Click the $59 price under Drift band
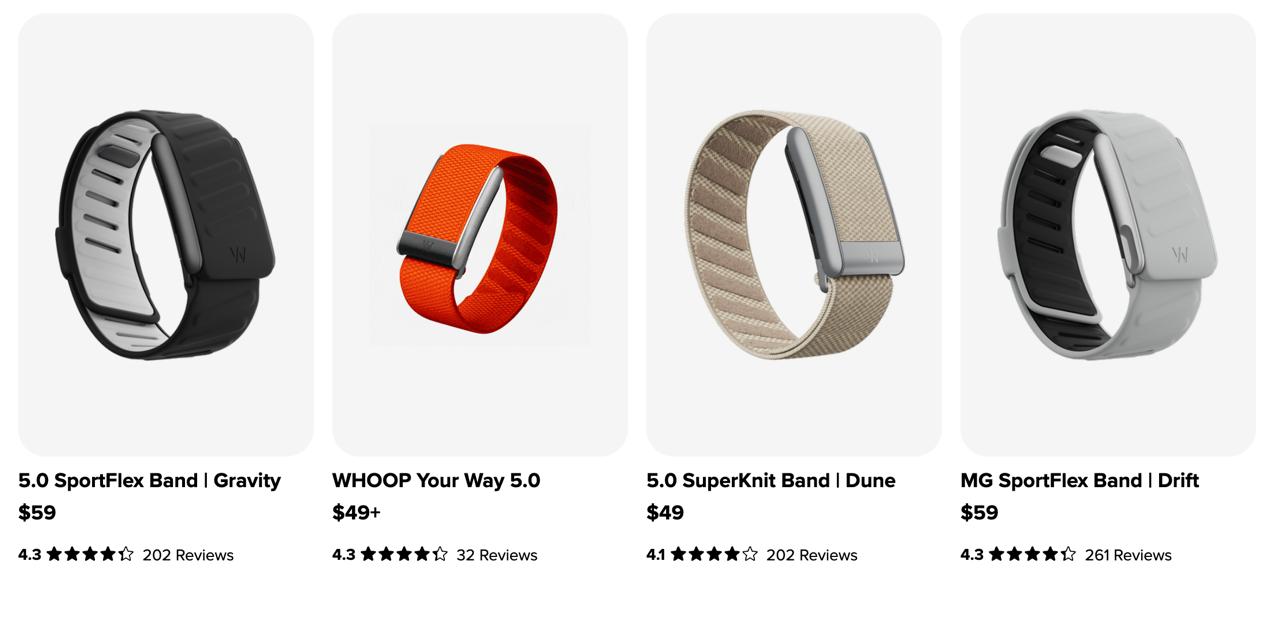This screenshot has width=1280, height=642. click(x=979, y=513)
